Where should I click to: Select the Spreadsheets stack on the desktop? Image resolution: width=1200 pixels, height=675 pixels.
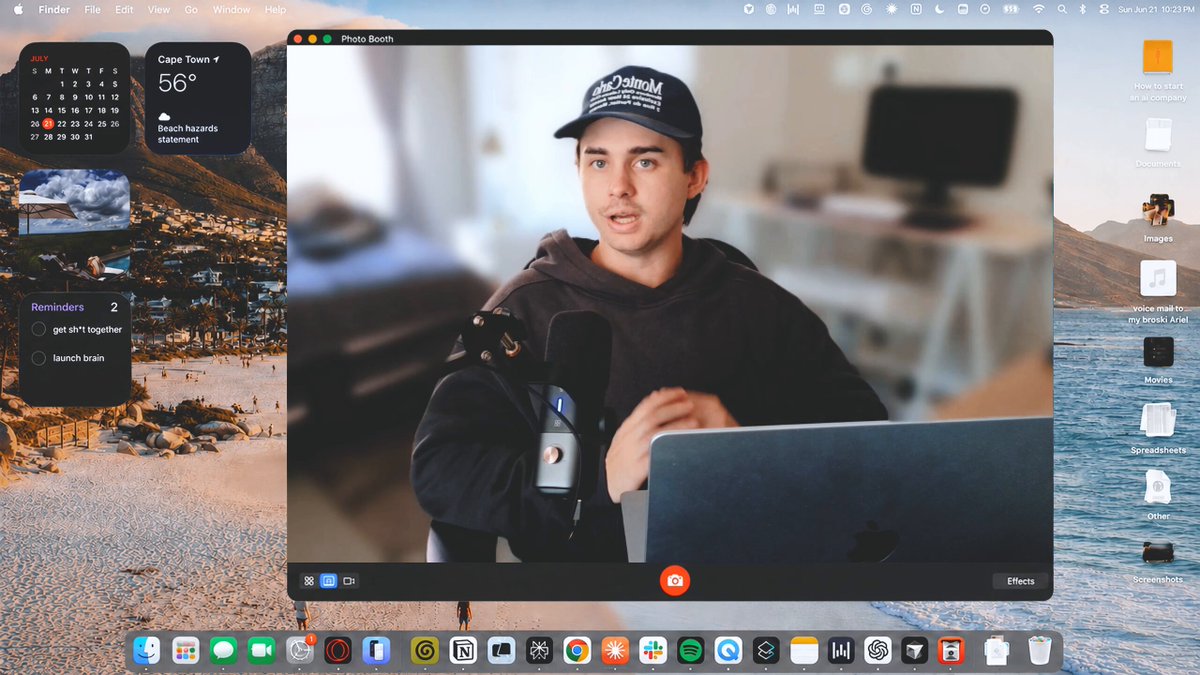1158,428
